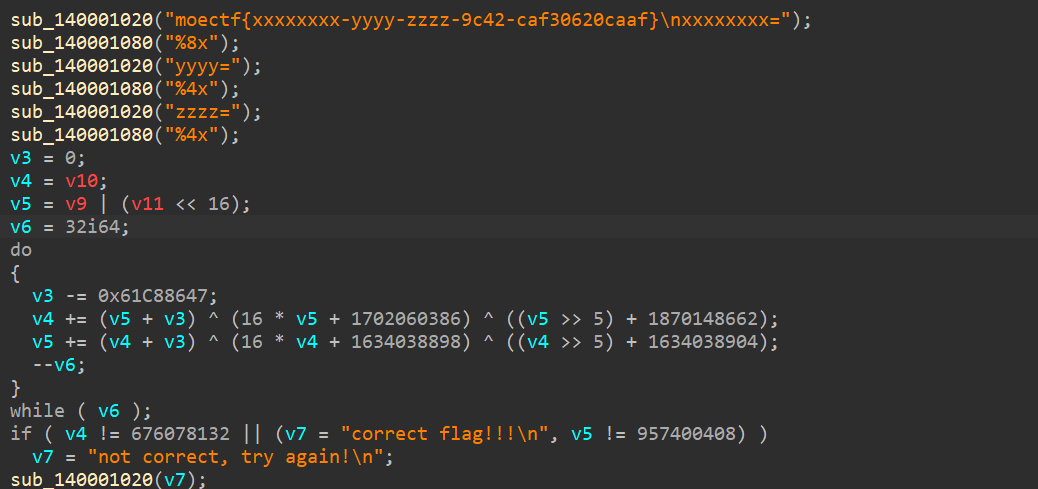Click the constant 1634038898
1038x489 pixels.
point(405,342)
